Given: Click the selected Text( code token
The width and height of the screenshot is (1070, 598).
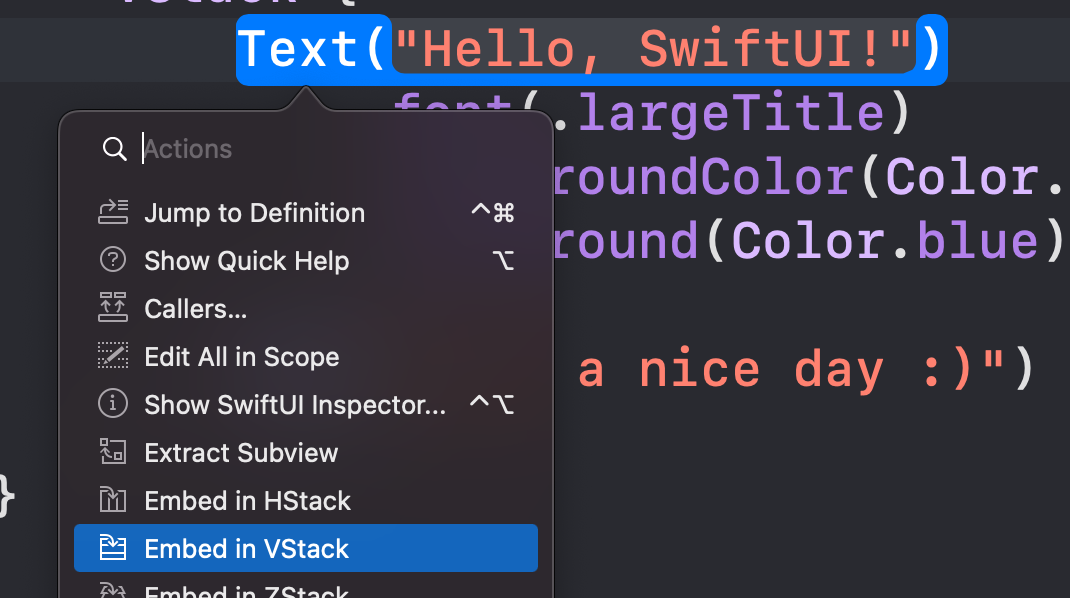Looking at the screenshot, I should click(x=313, y=49).
